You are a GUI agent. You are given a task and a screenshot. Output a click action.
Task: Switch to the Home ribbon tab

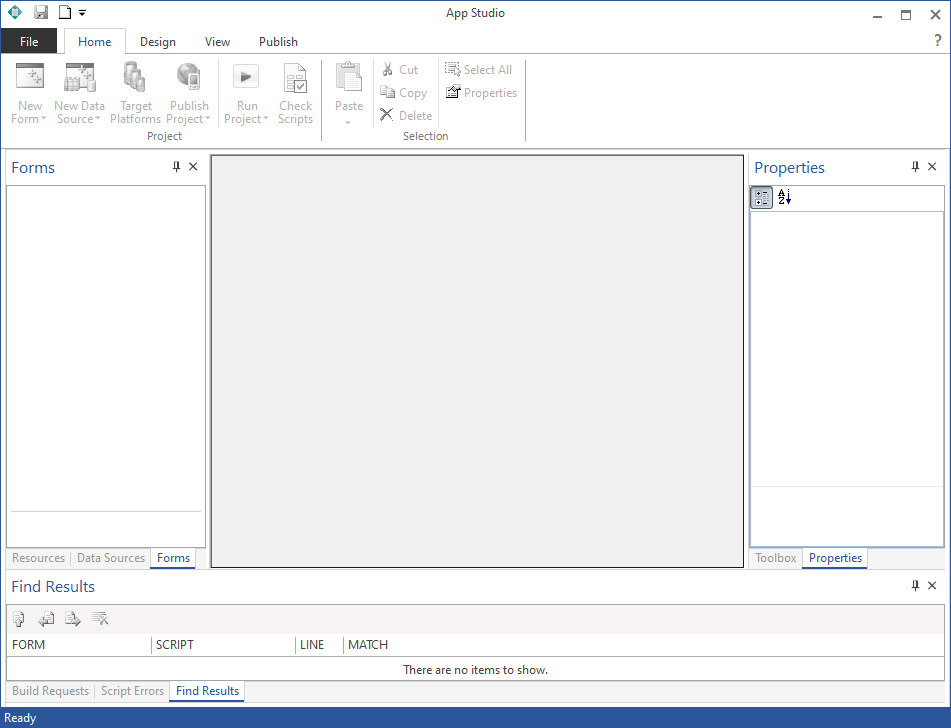tap(95, 41)
